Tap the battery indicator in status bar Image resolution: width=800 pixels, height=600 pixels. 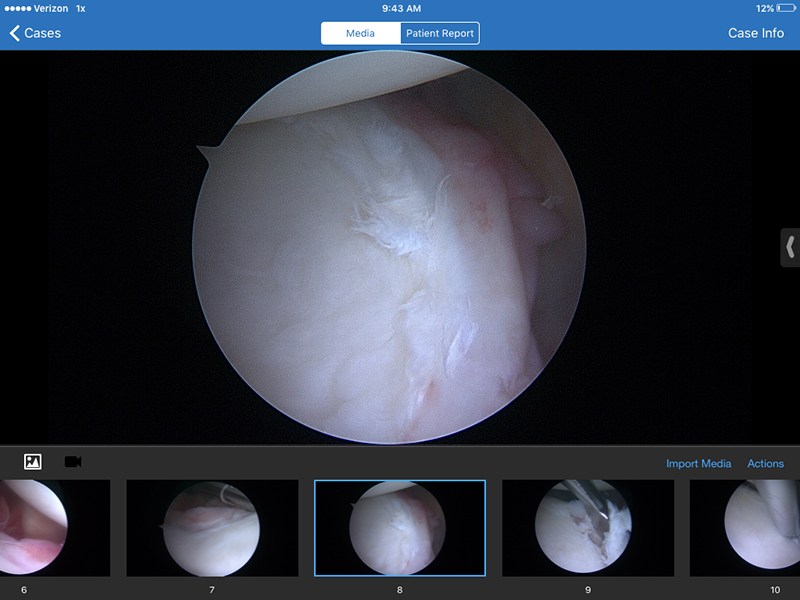(786, 8)
